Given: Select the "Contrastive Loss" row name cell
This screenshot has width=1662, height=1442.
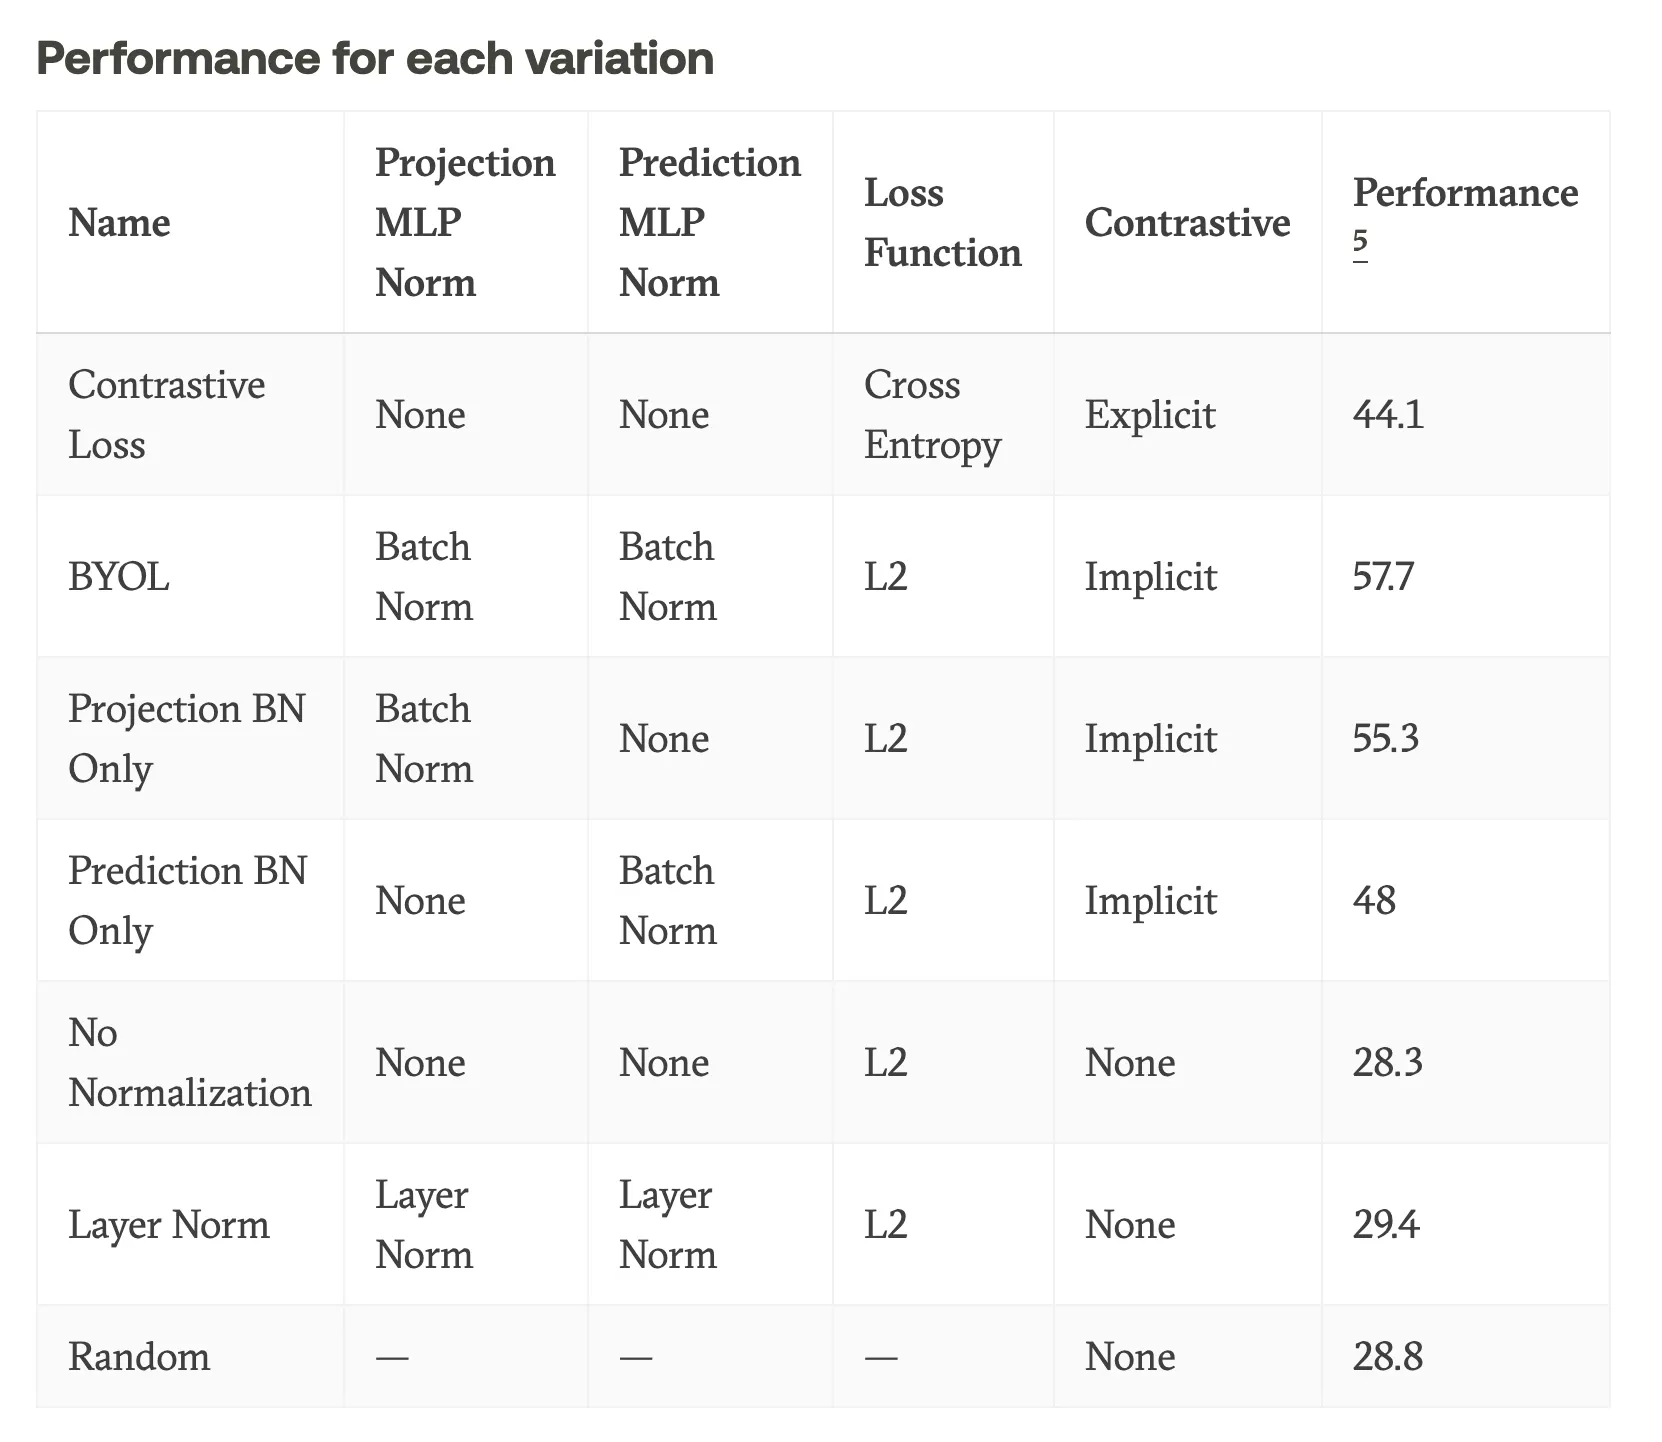Looking at the screenshot, I should click(x=166, y=414).
